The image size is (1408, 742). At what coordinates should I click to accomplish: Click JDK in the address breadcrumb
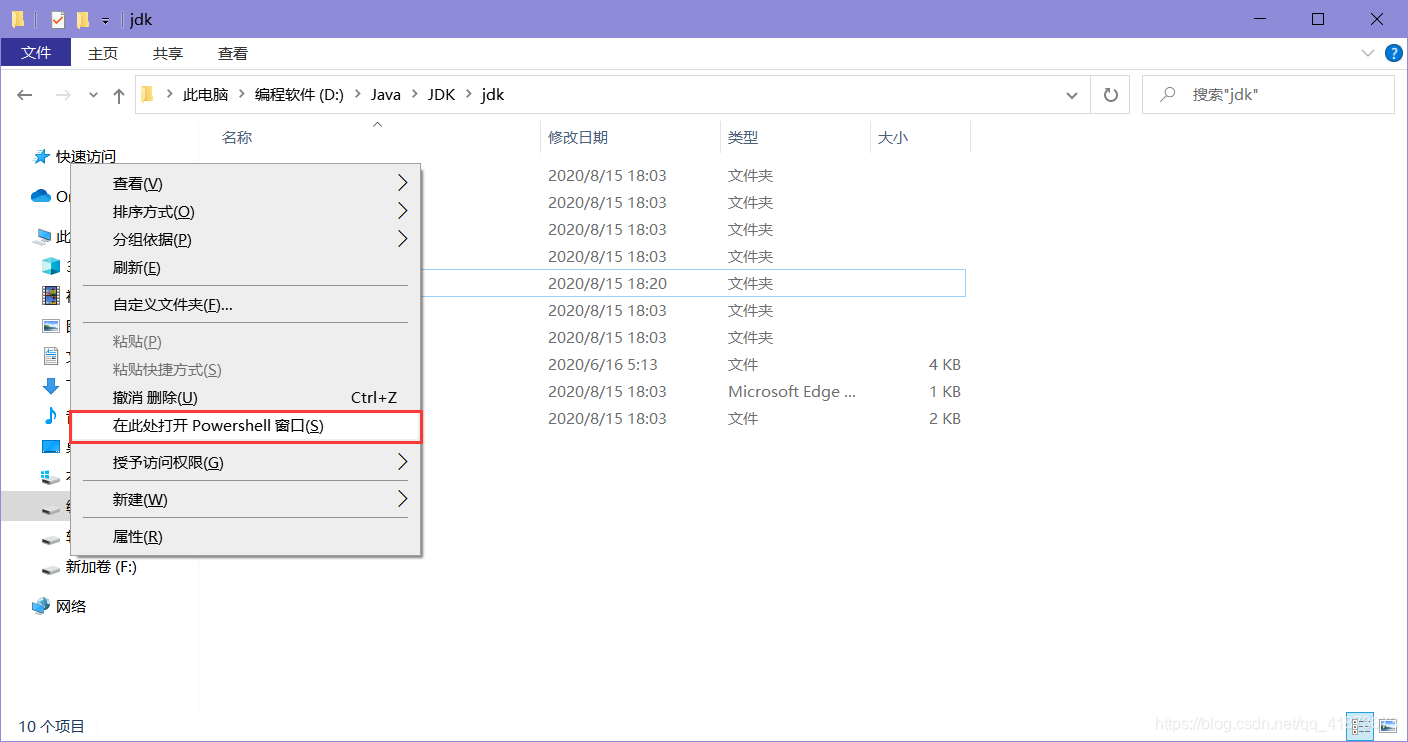coord(441,95)
